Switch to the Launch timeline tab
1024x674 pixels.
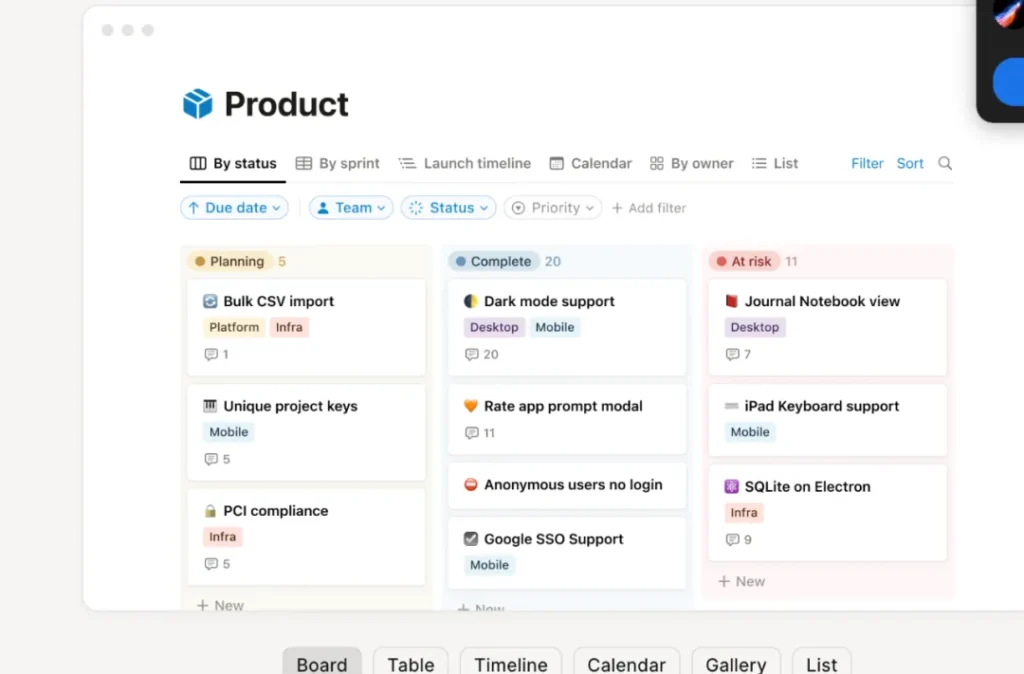pos(465,163)
